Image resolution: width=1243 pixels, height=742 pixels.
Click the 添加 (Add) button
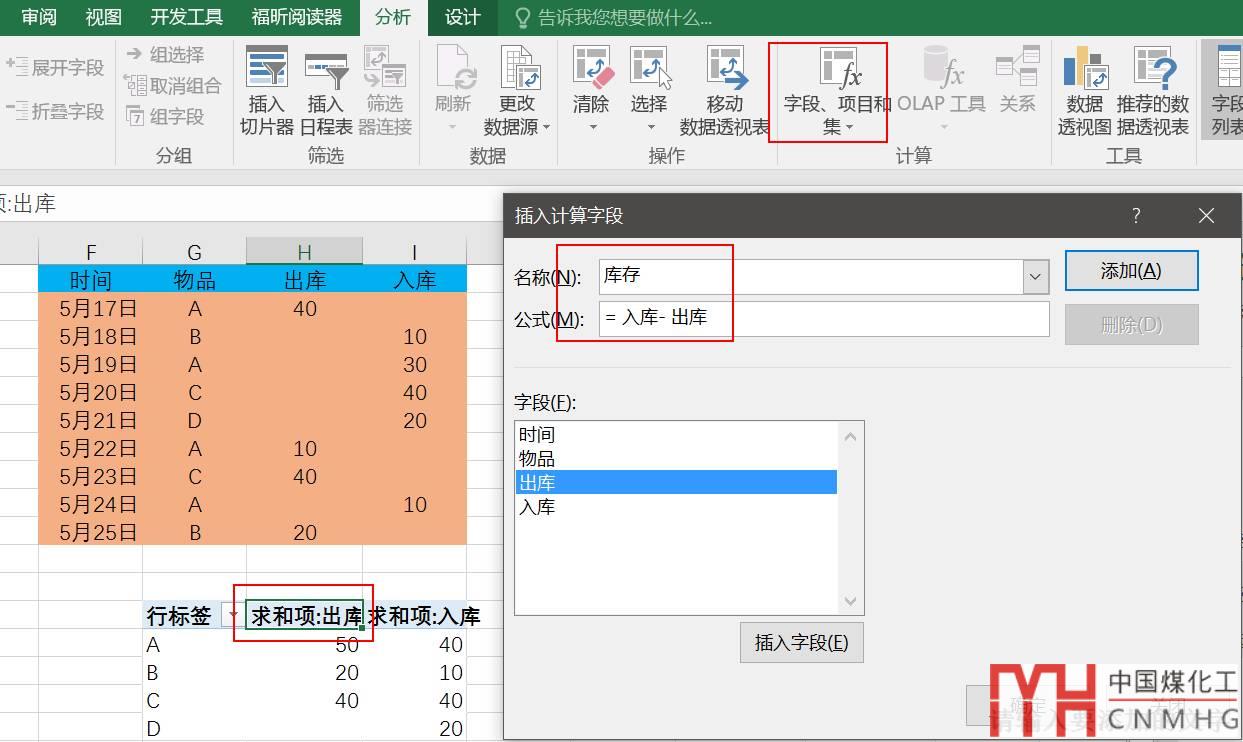pos(1130,271)
